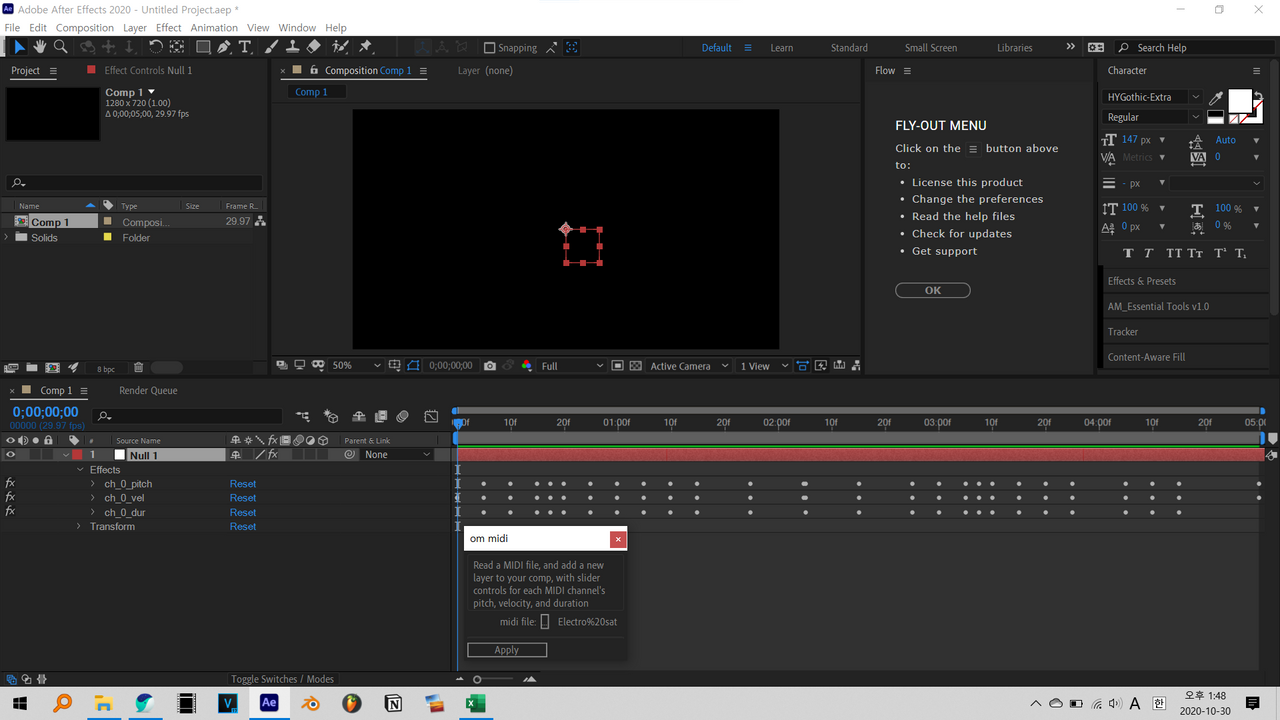Select the Rectangle shape tool
Screen dimensions: 1280x720
point(203,47)
